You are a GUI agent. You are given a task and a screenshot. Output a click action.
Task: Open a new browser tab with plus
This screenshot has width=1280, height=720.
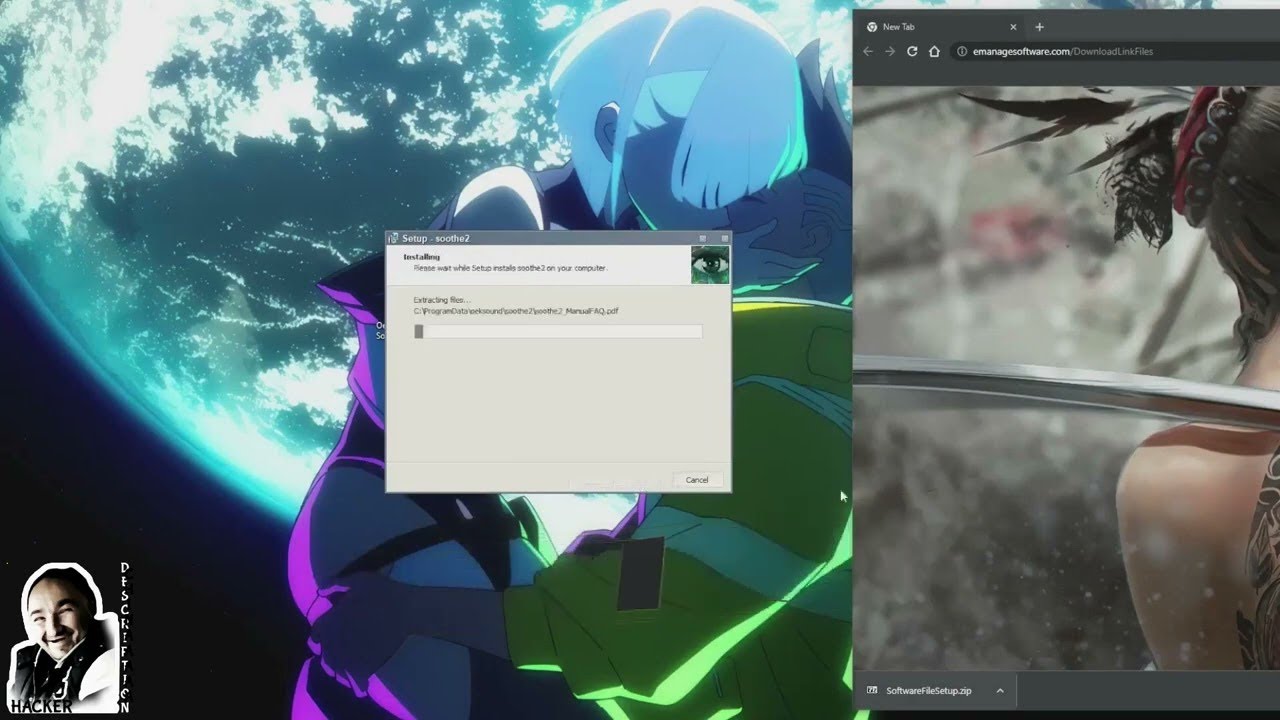click(1039, 27)
